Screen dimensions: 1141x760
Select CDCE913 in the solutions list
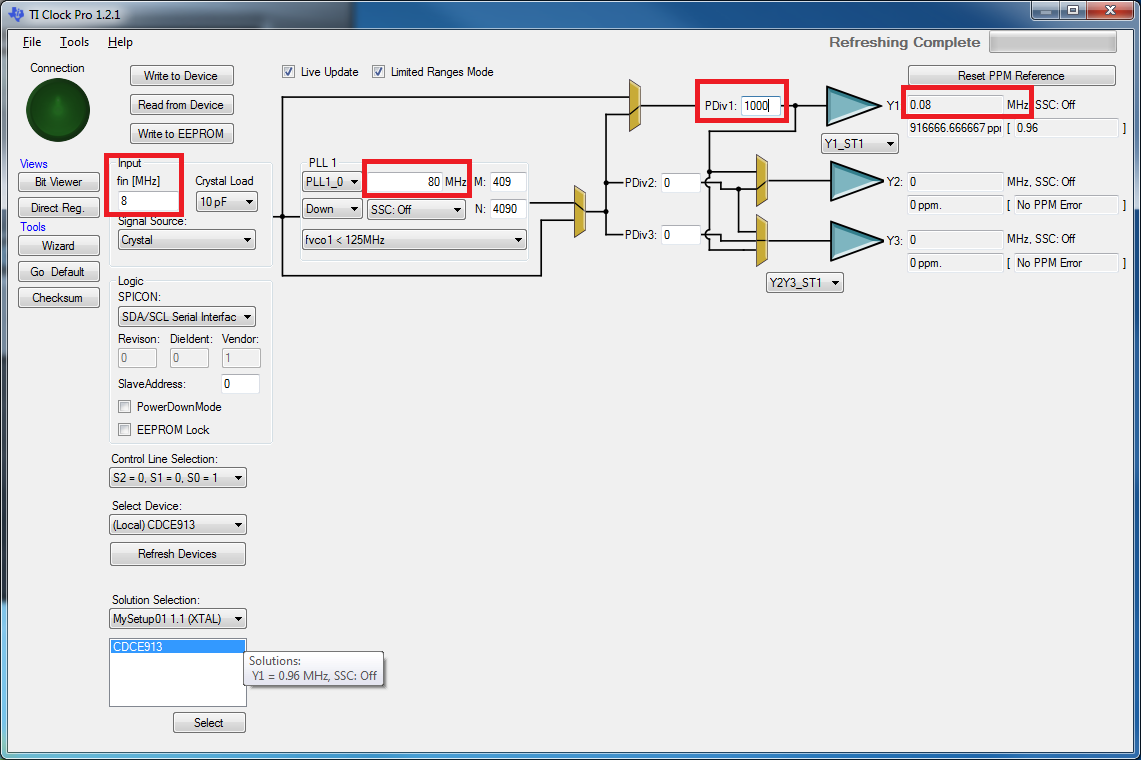pos(178,646)
